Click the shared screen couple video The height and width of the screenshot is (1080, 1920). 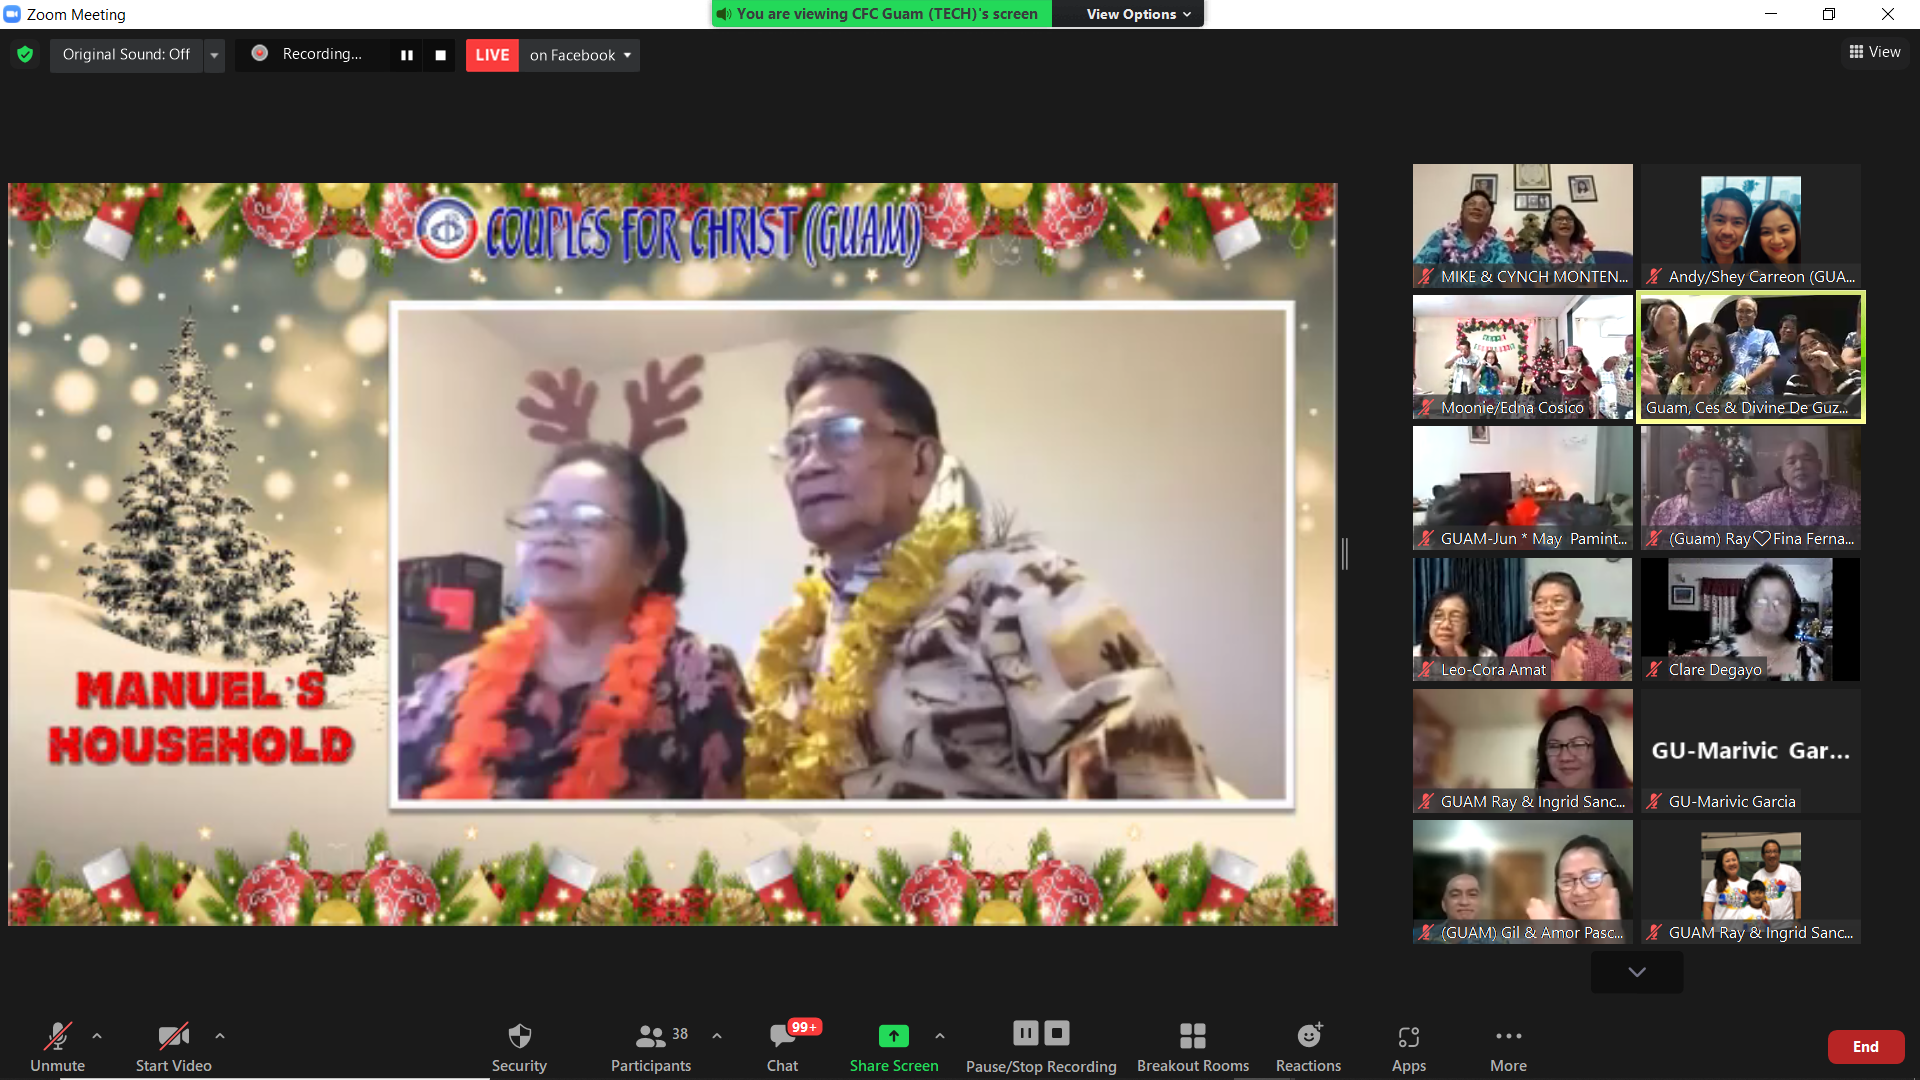click(x=842, y=554)
